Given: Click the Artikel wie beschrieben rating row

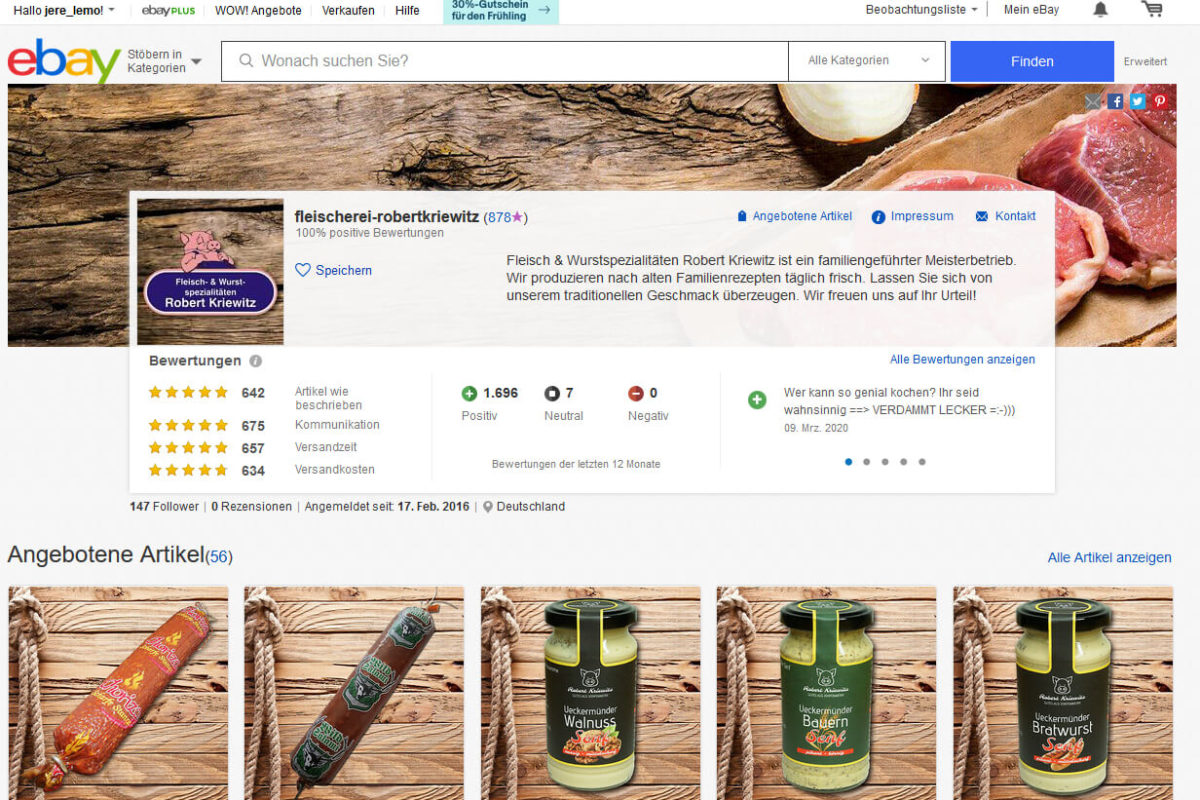Looking at the screenshot, I should coord(256,397).
